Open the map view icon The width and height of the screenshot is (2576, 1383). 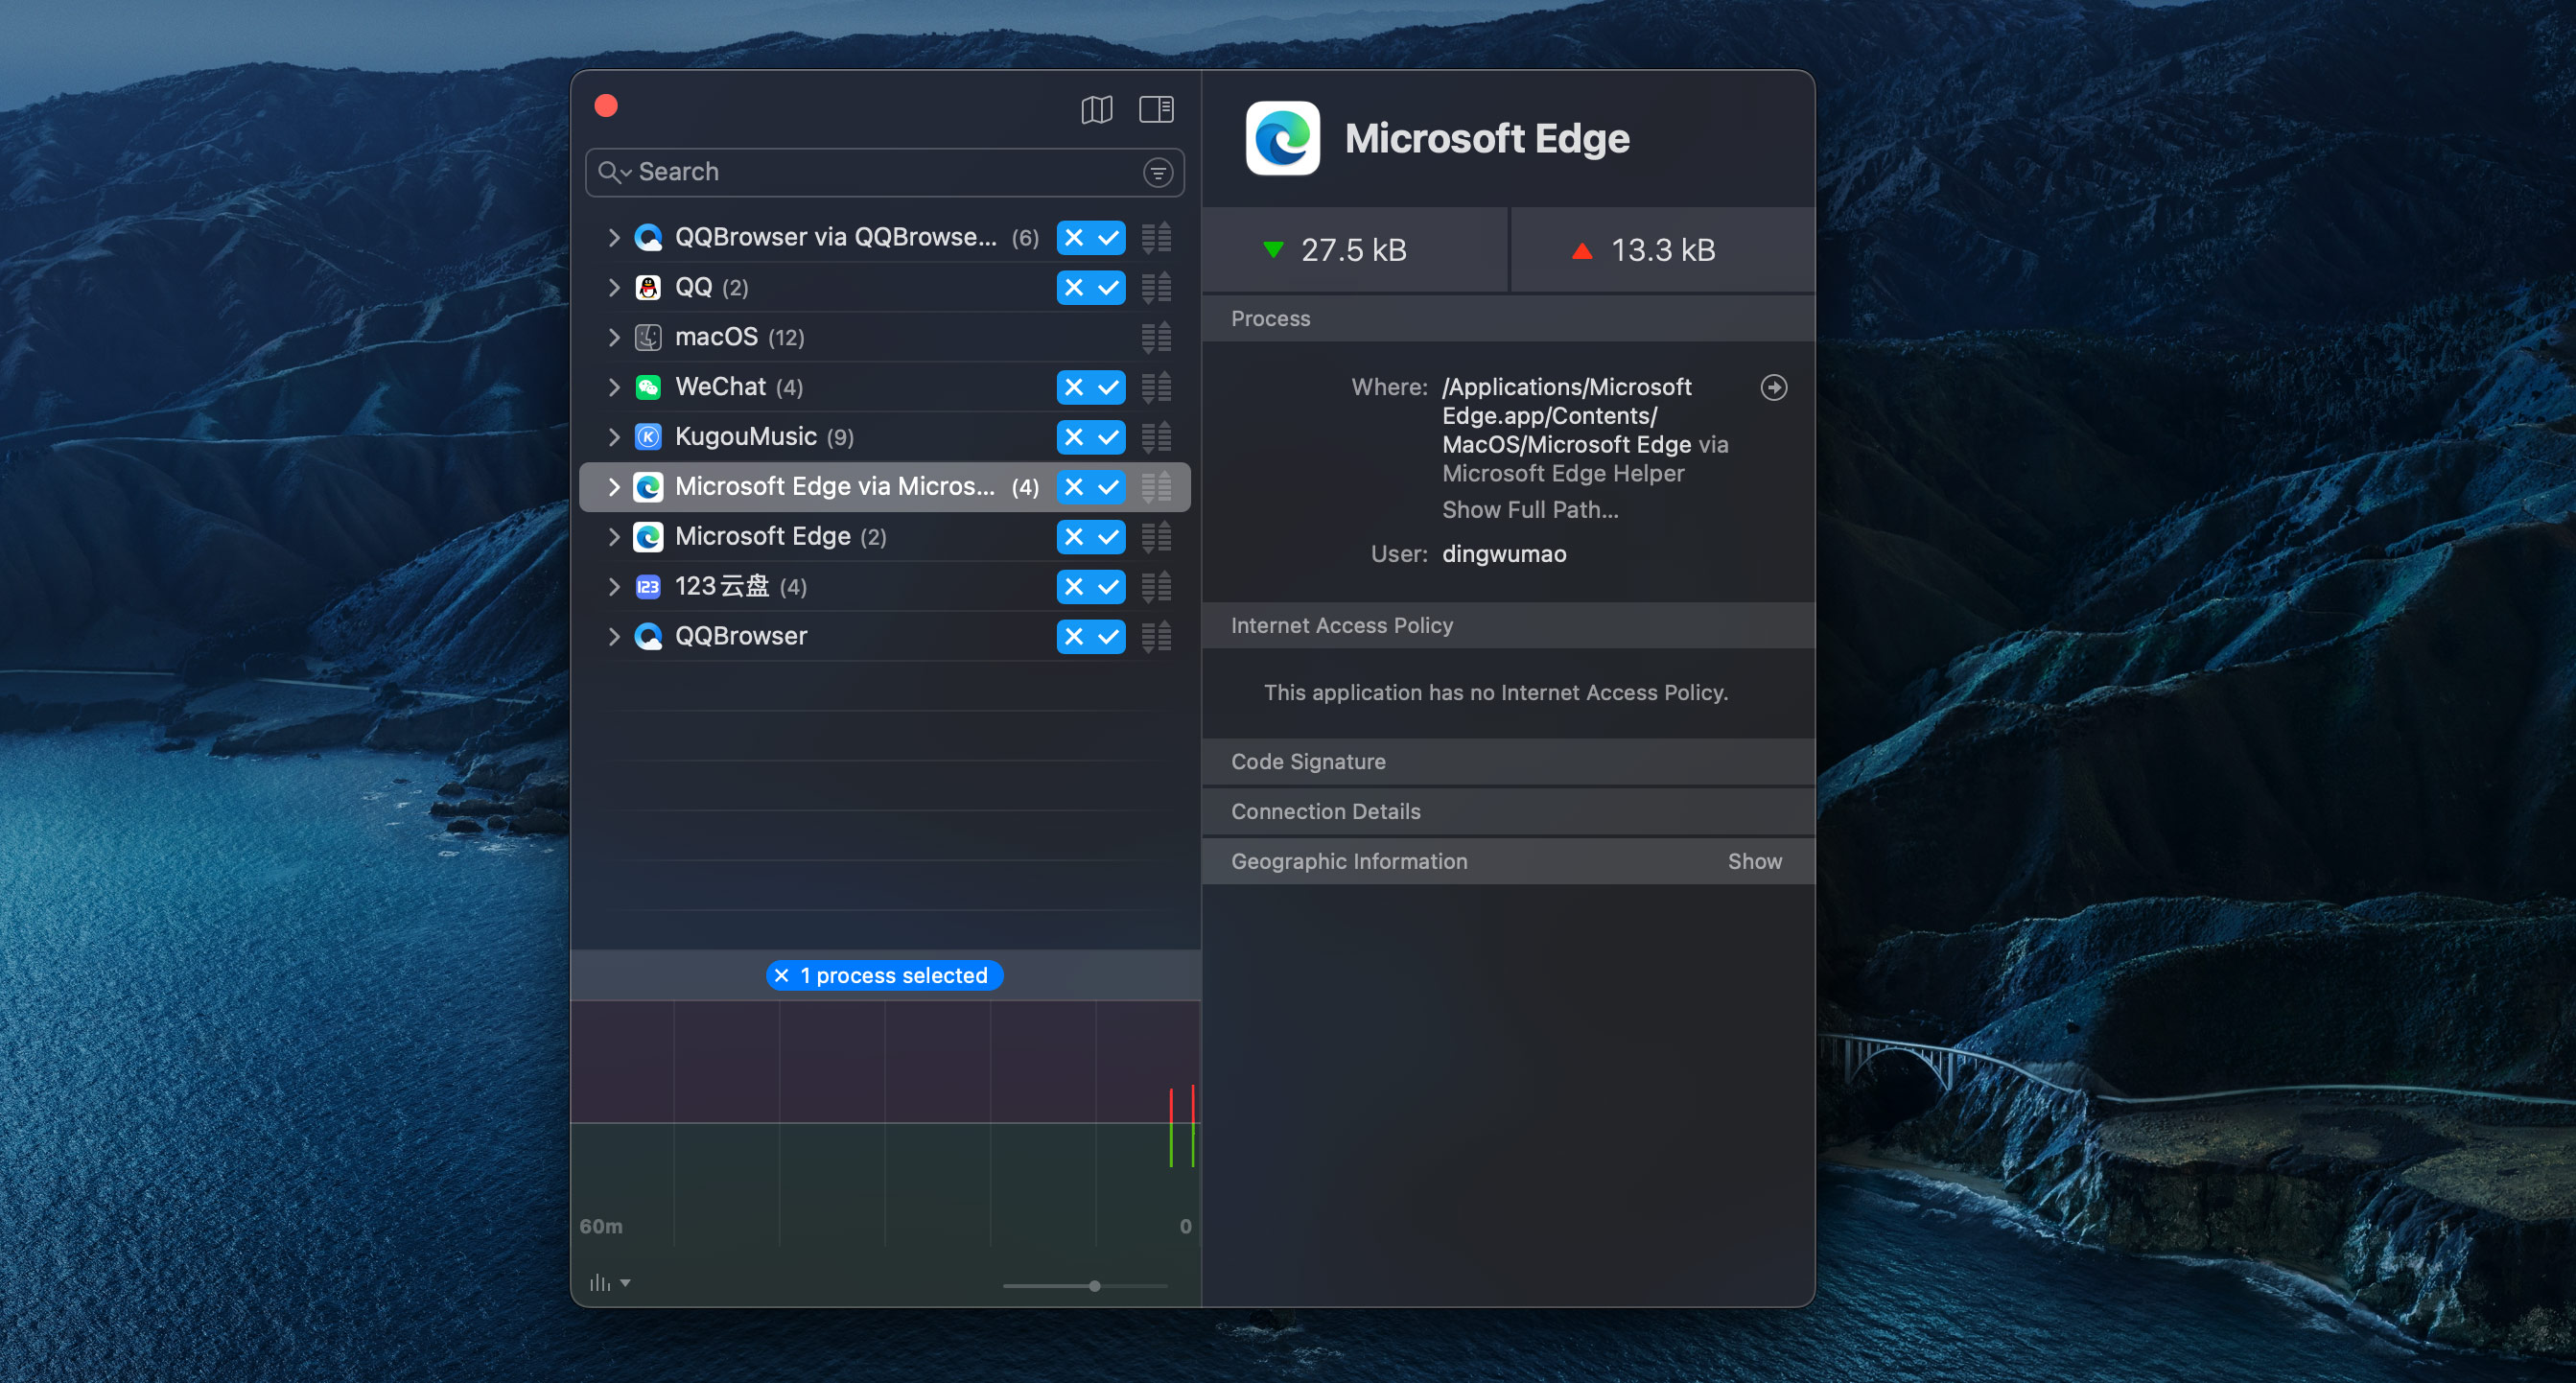pos(1096,109)
